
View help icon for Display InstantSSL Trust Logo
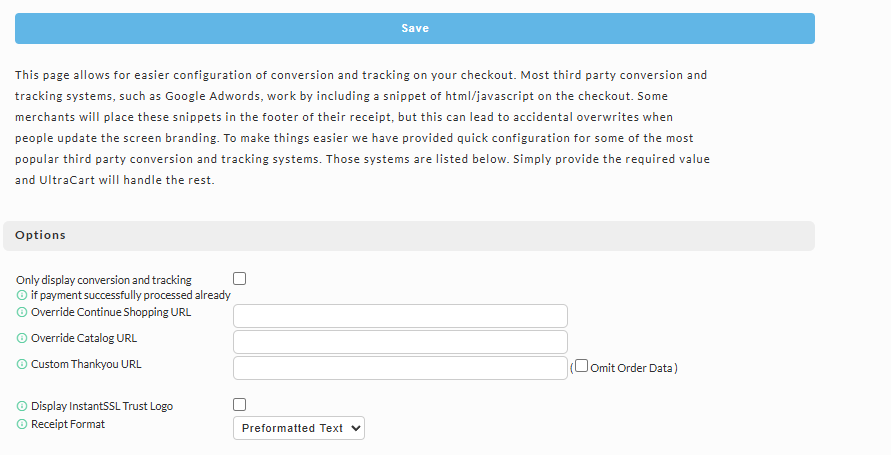point(22,406)
